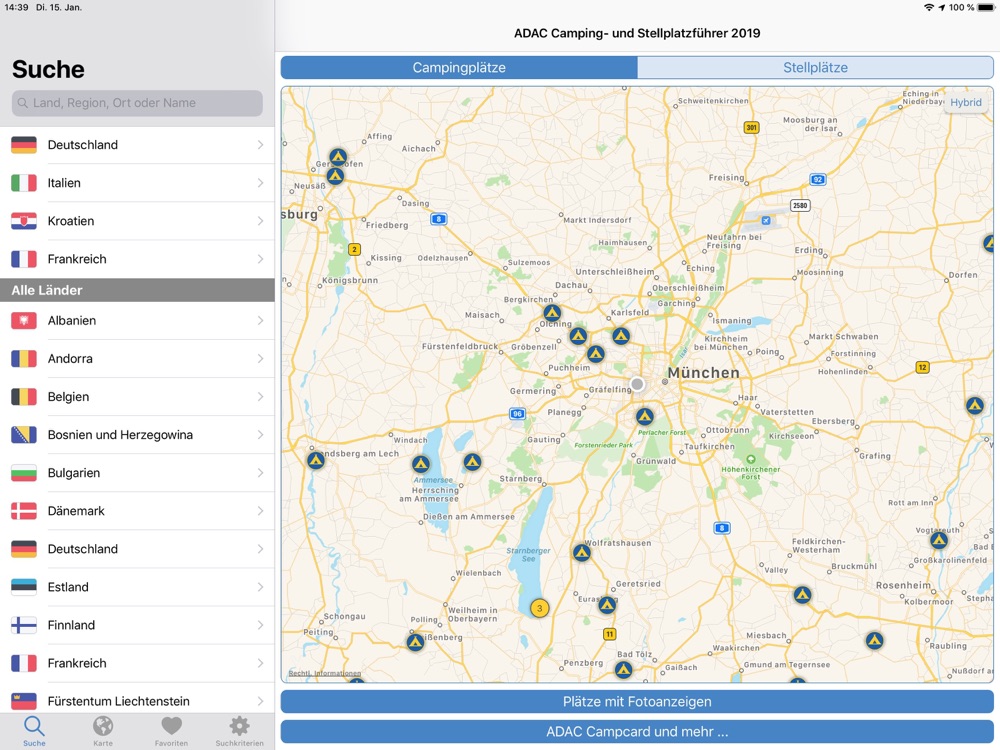
Task: Tap the campsite marker west of Raubling
Action: (x=874, y=640)
